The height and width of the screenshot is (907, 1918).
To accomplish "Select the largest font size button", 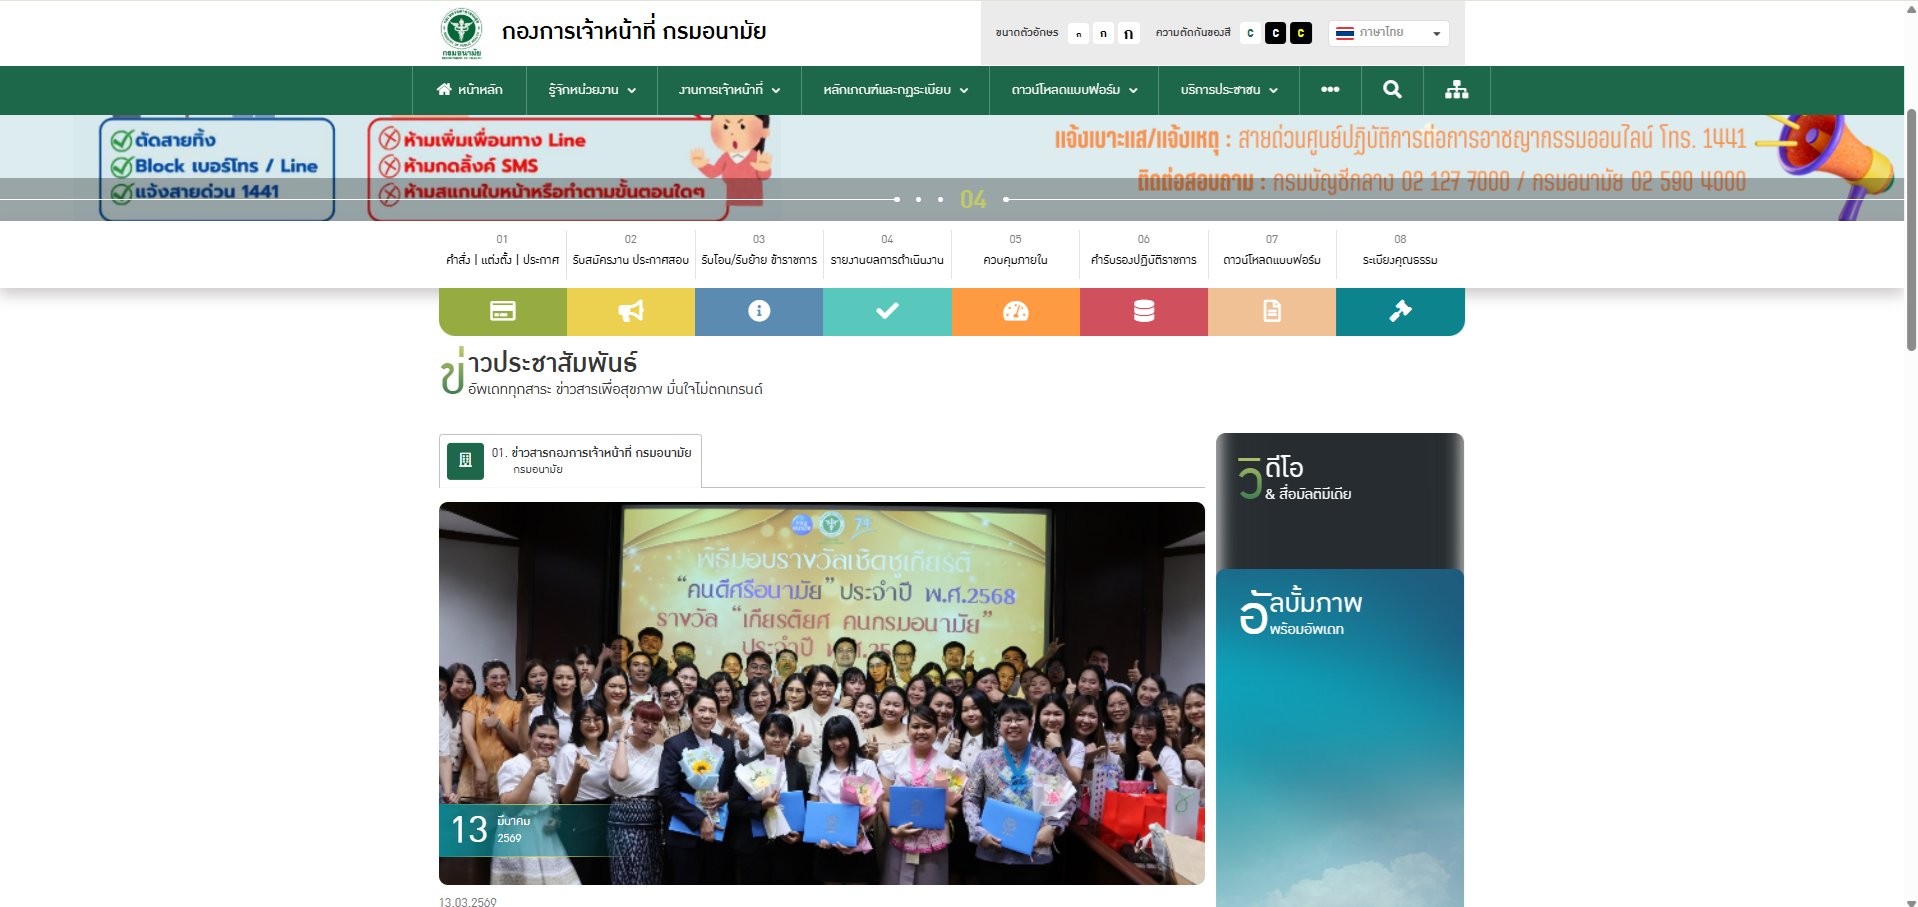I will coord(1128,33).
